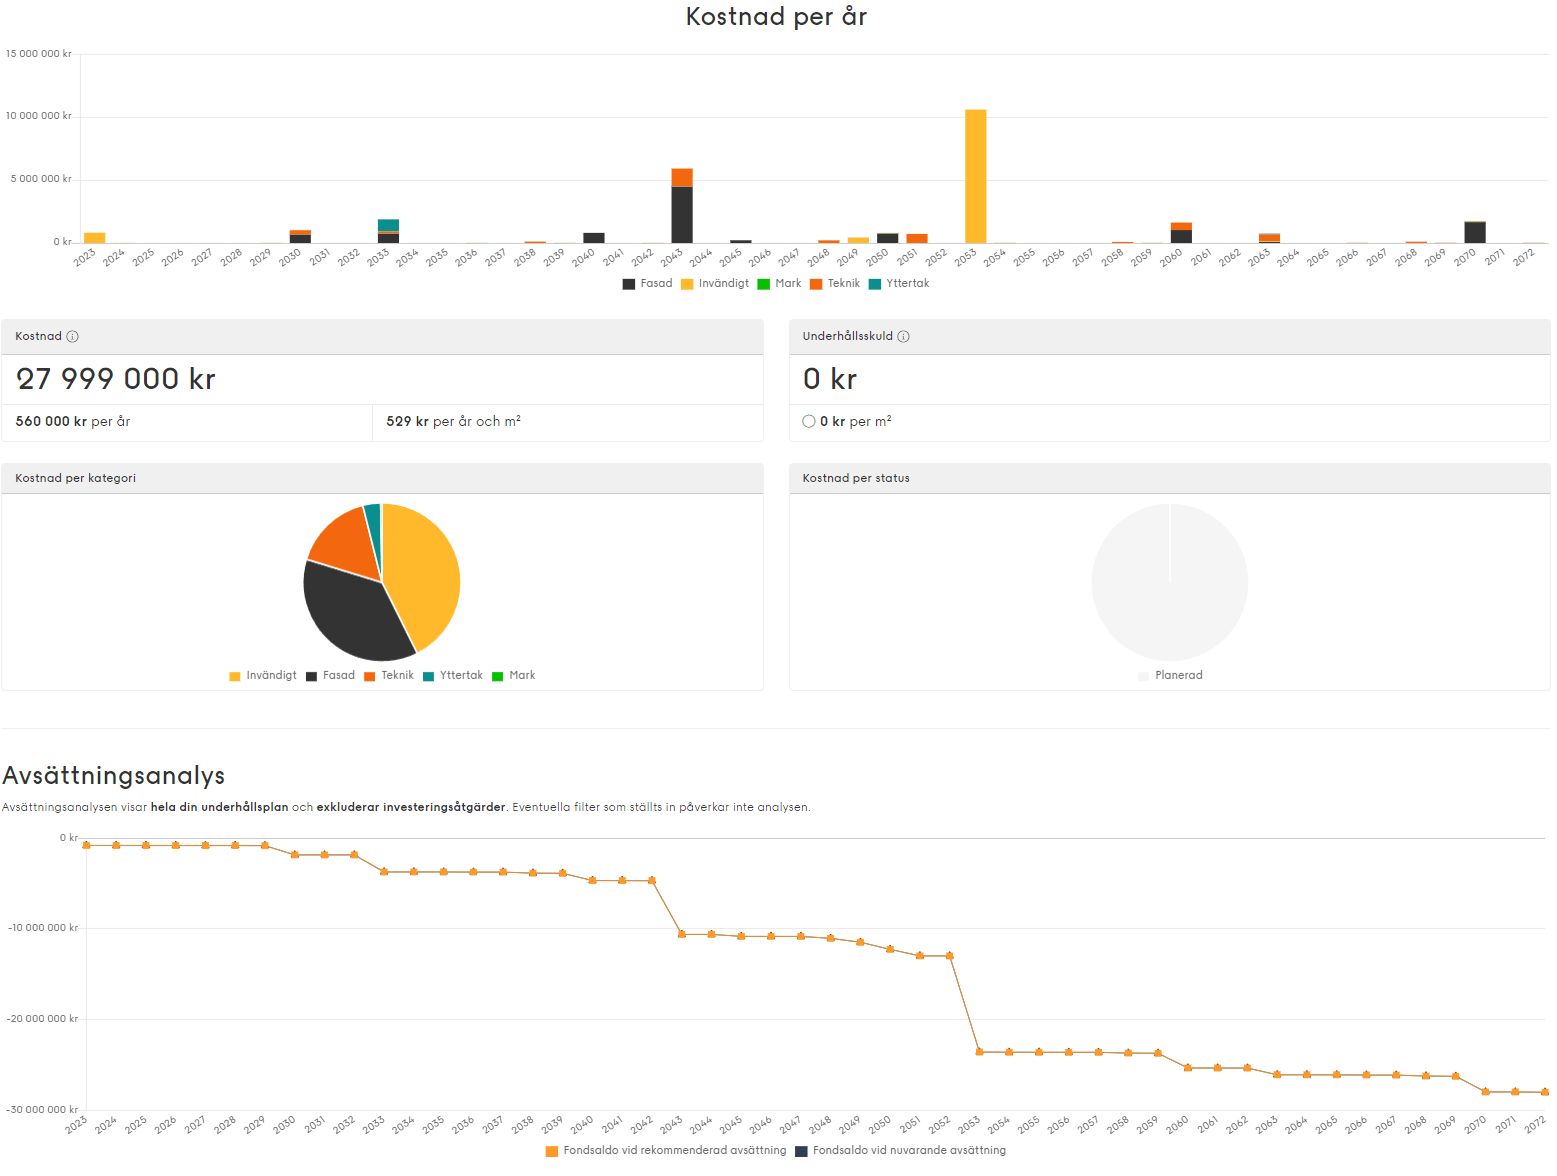Screen dimensions: 1557x1176
Task: Click the Teknik legend item under bar chart
Action: [x=834, y=284]
